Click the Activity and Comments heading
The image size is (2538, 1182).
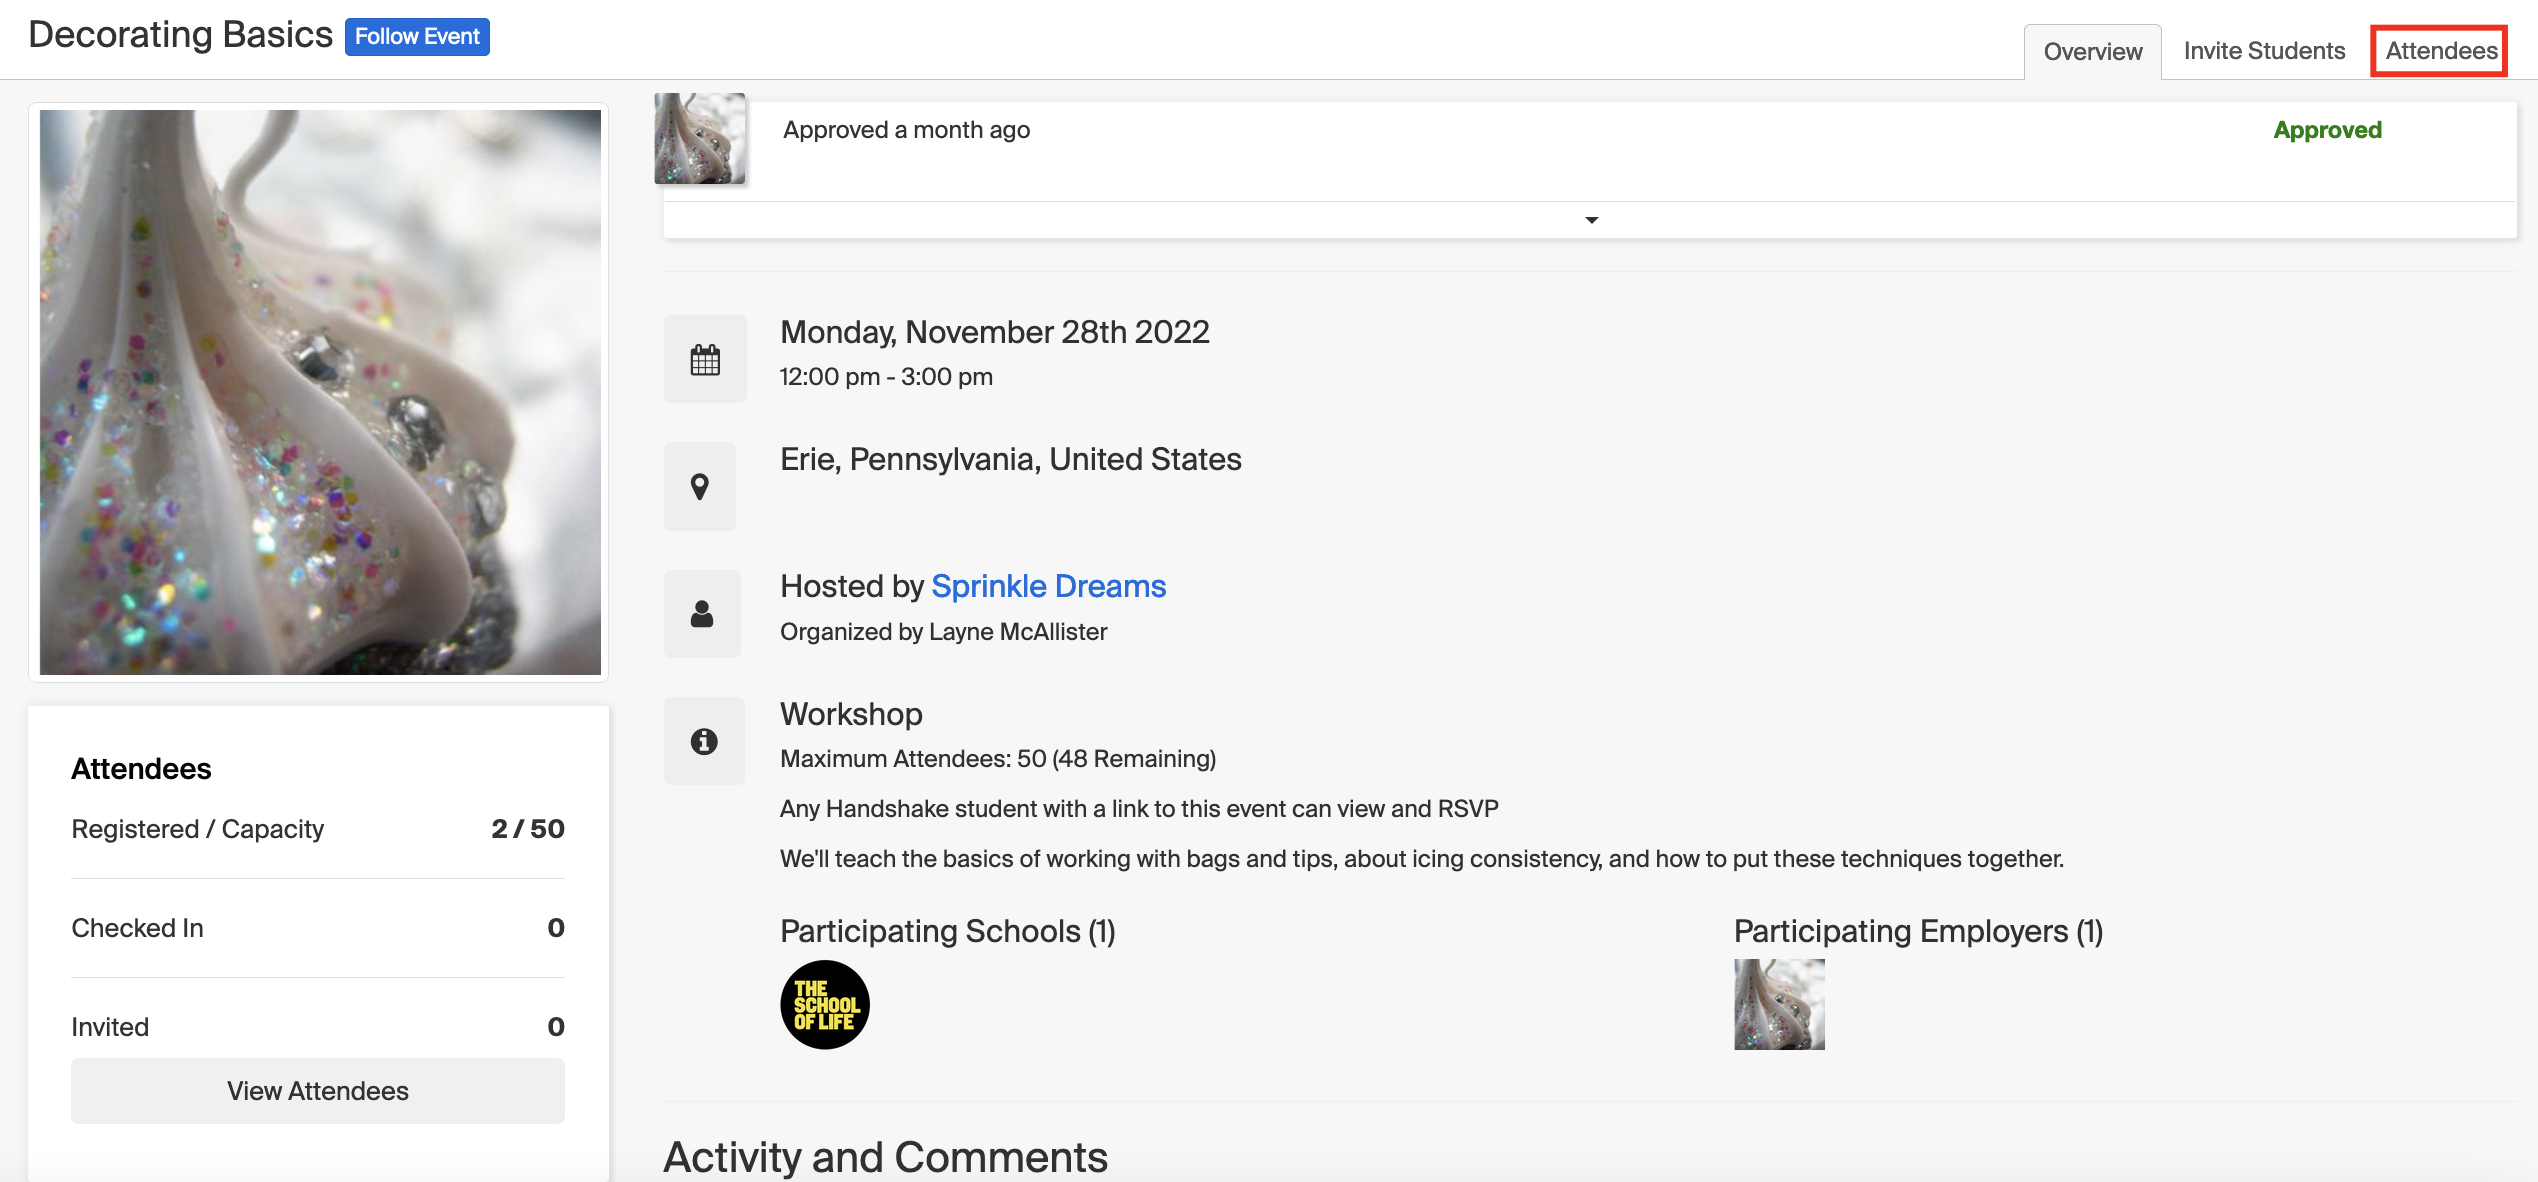(885, 1157)
